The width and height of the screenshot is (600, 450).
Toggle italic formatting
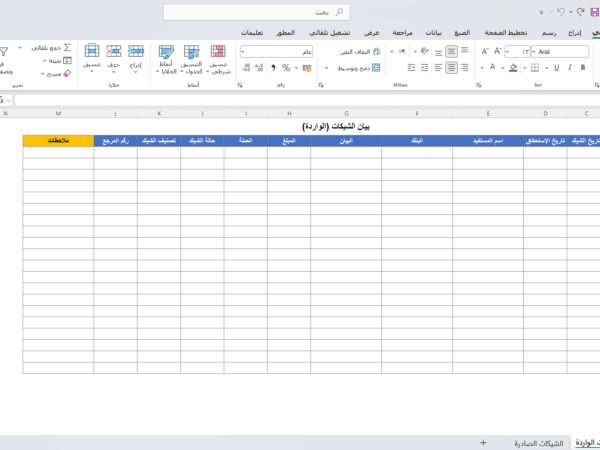pyautogui.click(x=571, y=68)
